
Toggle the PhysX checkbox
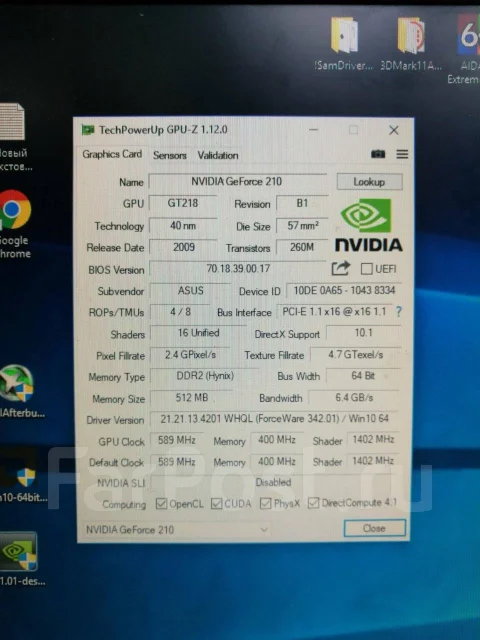coord(265,503)
